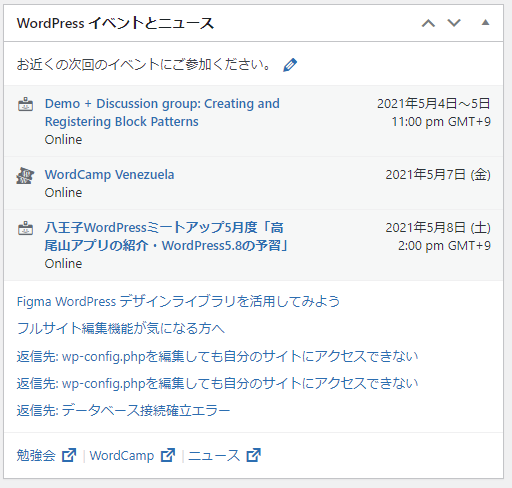The image size is (512, 488).
Task: Click external-link icon next to ニュース
Action: click(254, 455)
